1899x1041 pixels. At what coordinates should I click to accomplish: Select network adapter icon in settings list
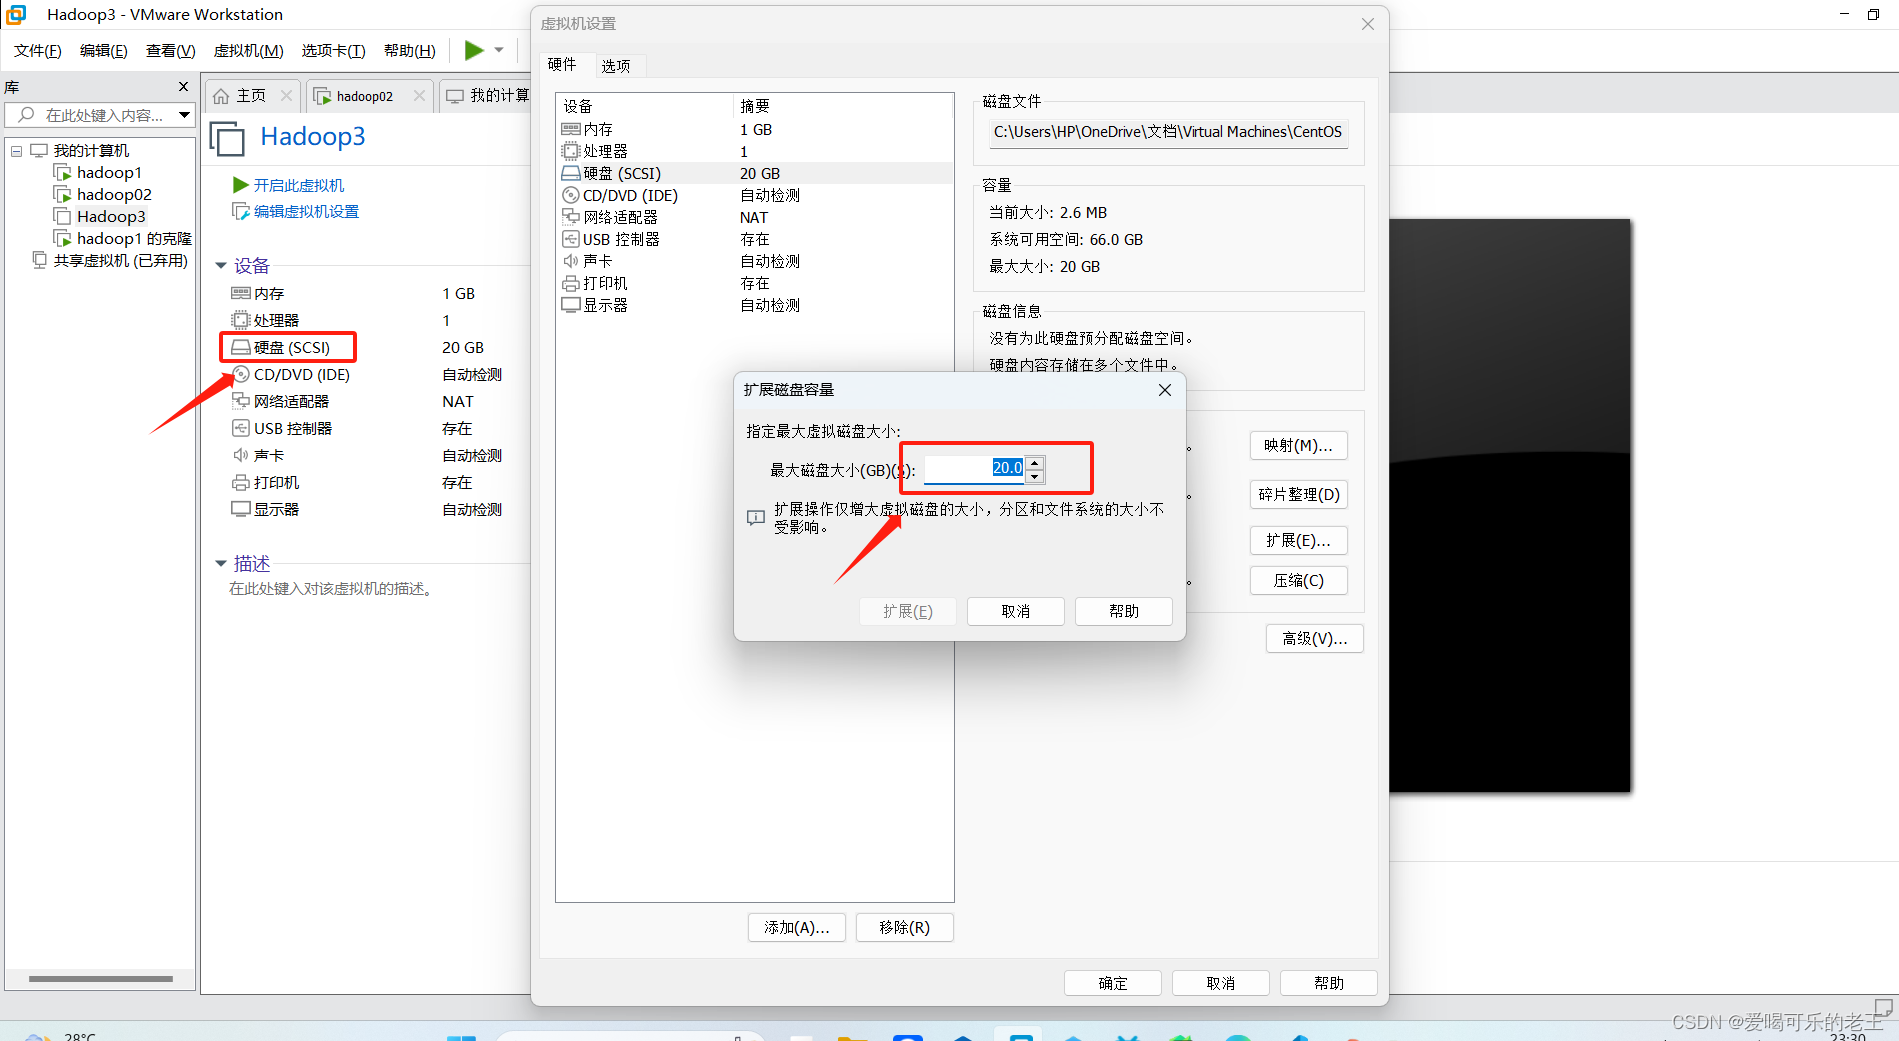[x=571, y=217]
